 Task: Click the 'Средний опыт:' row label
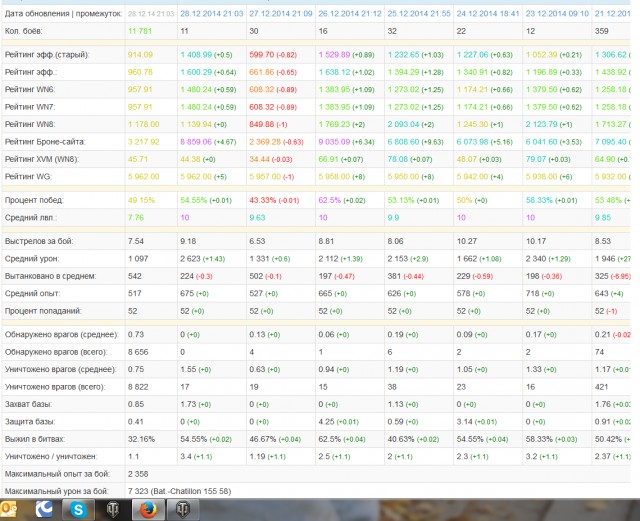32,293
